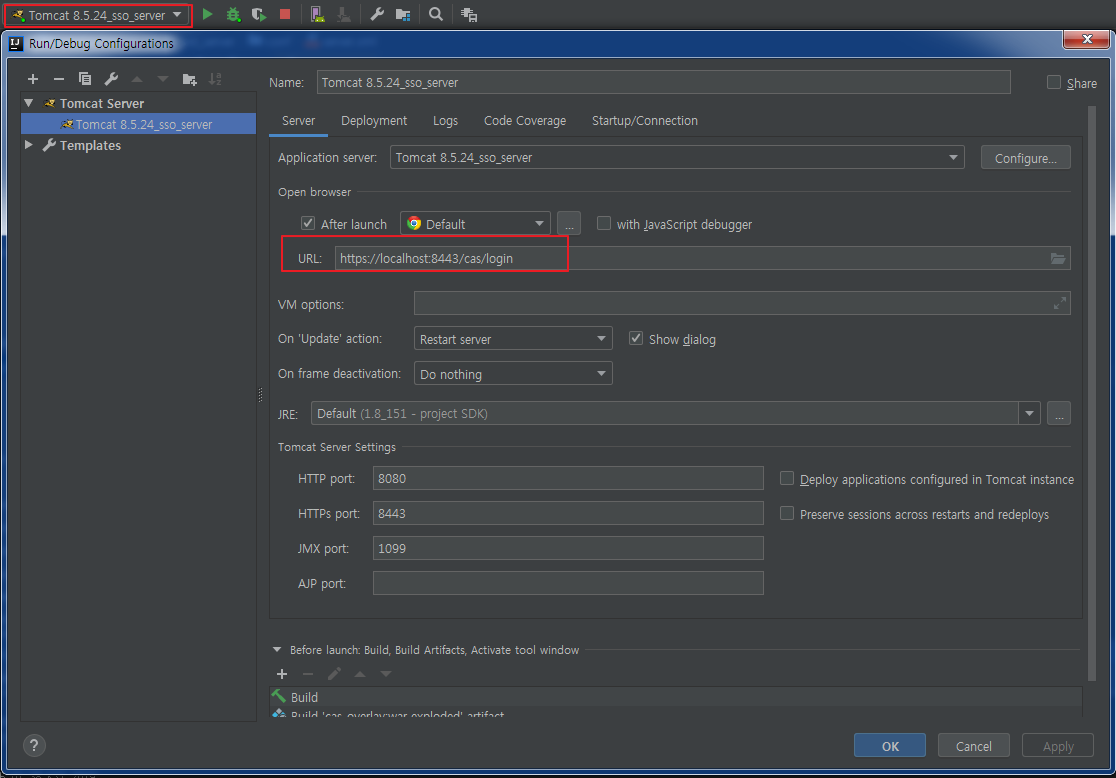Remove selected configuration with minus icon

point(59,79)
